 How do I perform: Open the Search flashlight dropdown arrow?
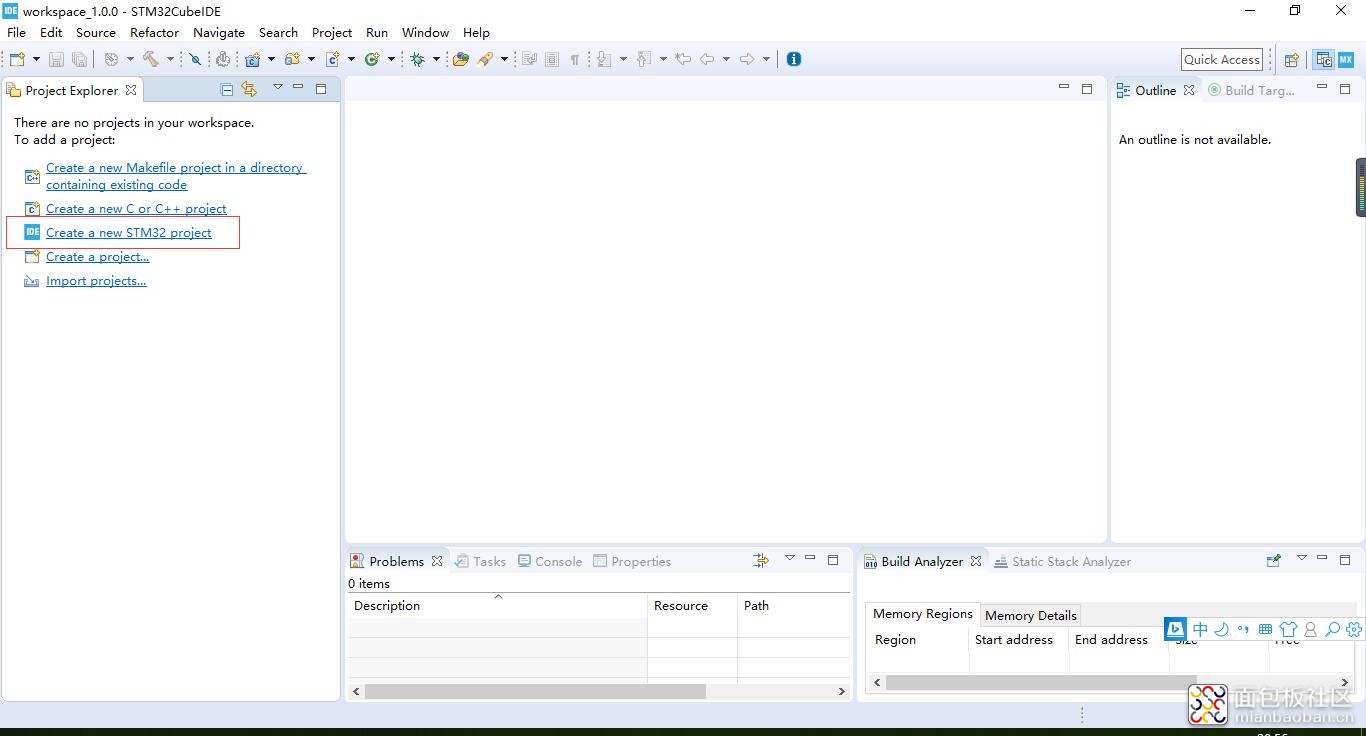point(504,60)
